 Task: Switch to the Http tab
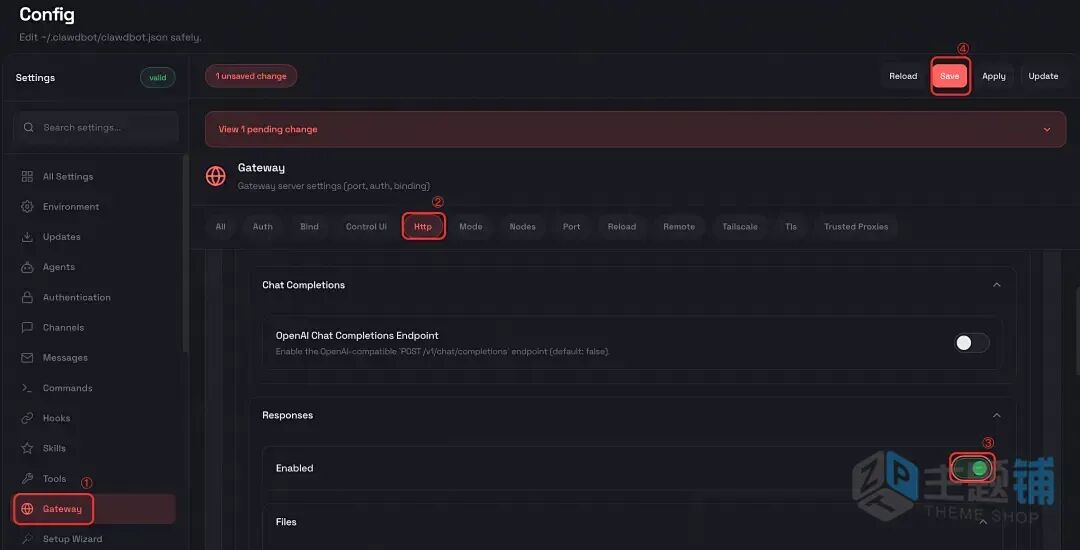pos(423,227)
